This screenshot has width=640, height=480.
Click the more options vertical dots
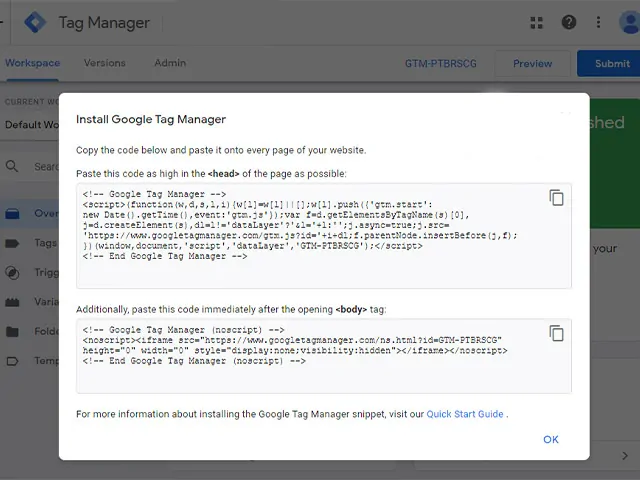coord(599,22)
